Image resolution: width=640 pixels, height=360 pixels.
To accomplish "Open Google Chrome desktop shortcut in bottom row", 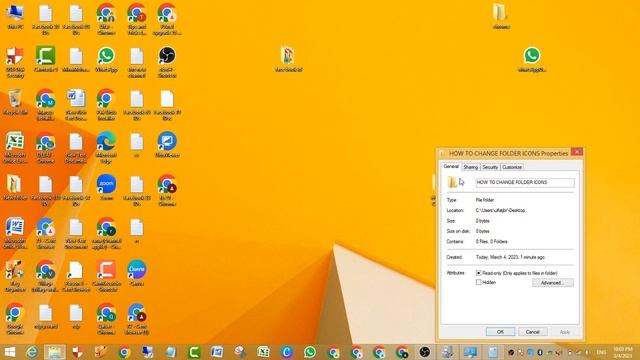I will coord(15,318).
